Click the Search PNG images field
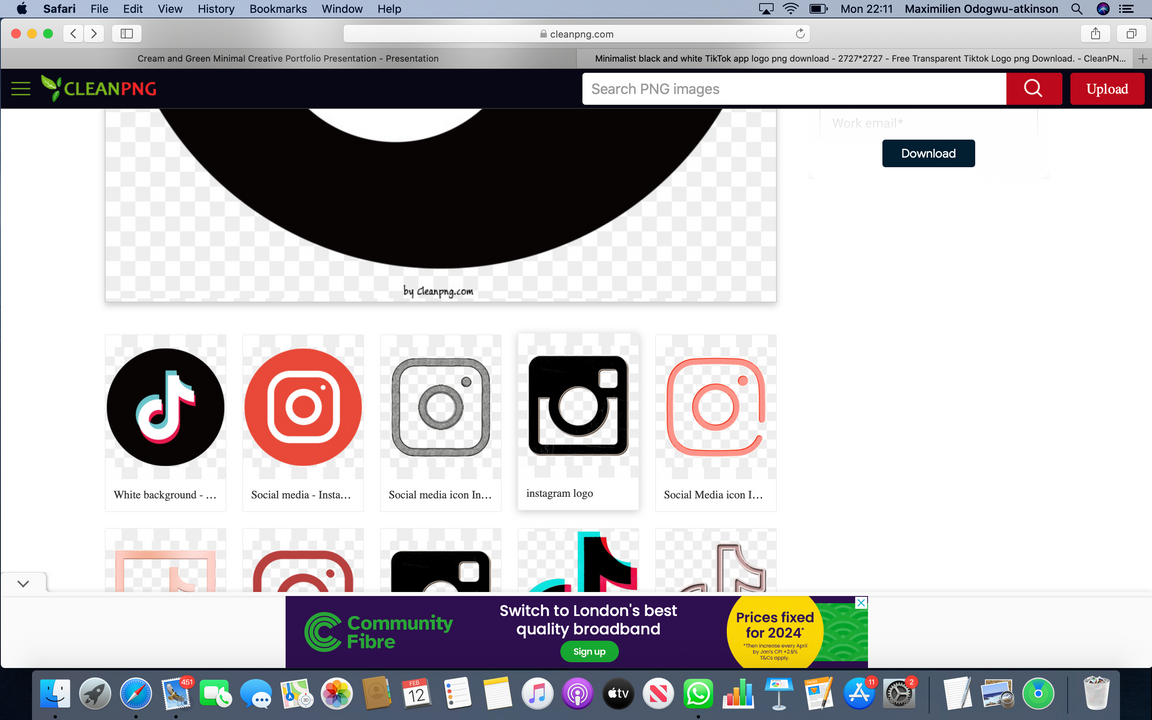 (794, 89)
